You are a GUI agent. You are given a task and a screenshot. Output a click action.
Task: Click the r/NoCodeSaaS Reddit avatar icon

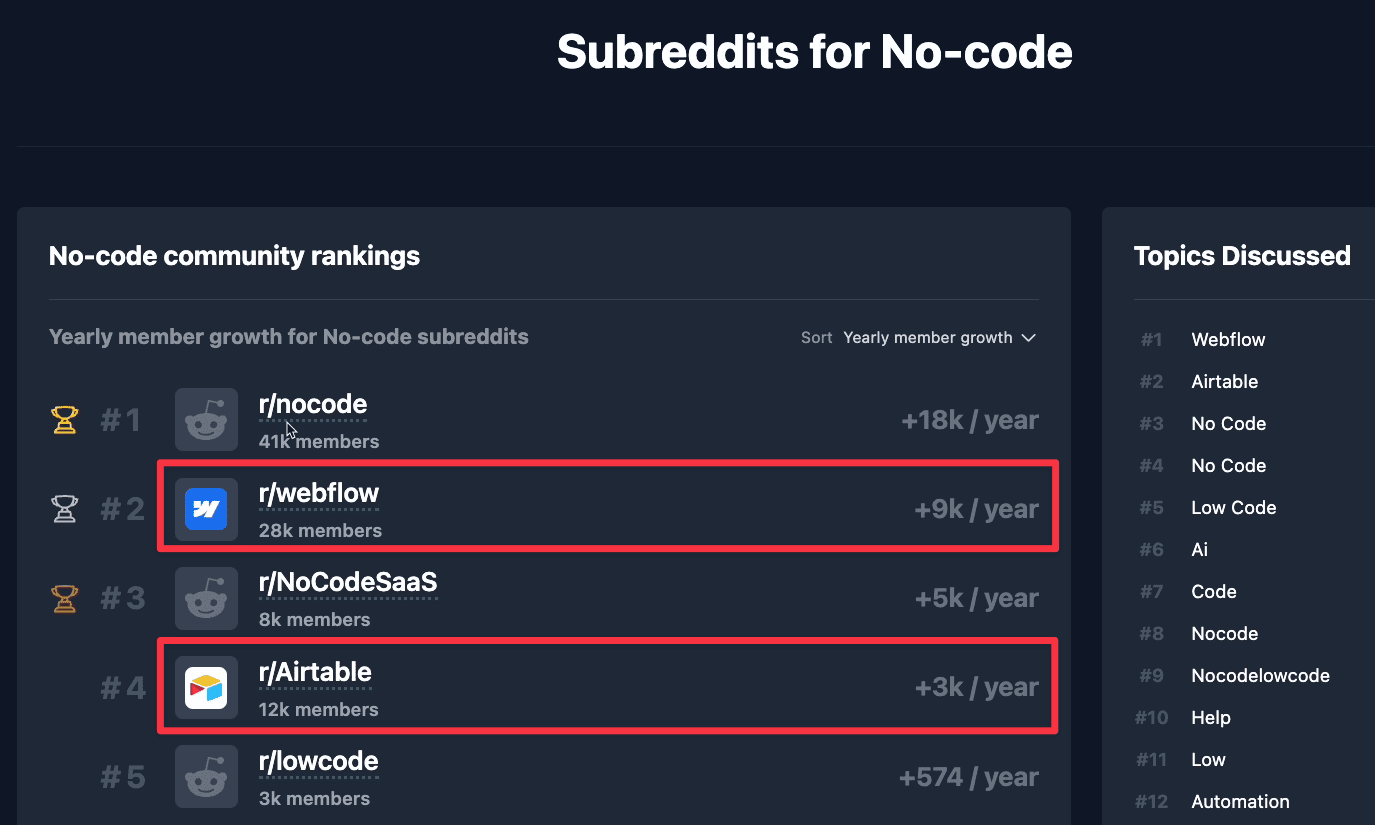(x=206, y=598)
